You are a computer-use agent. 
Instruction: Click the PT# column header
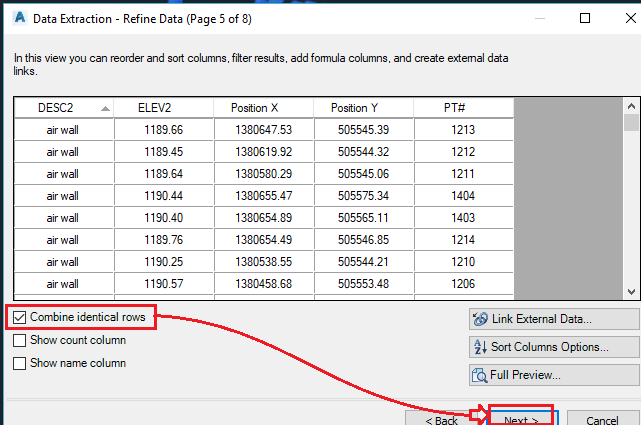point(464,108)
